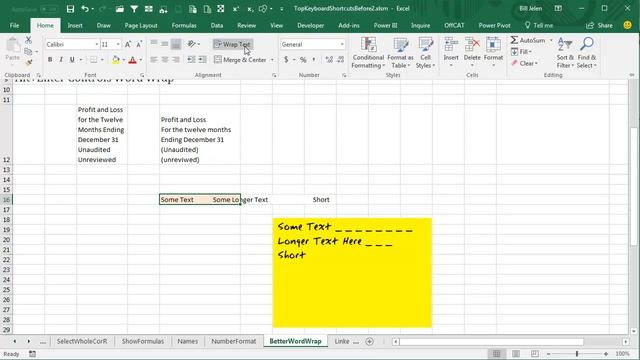Screen dimensions: 640x360
Task: Toggle Align Right for the cell
Action: pos(176,60)
